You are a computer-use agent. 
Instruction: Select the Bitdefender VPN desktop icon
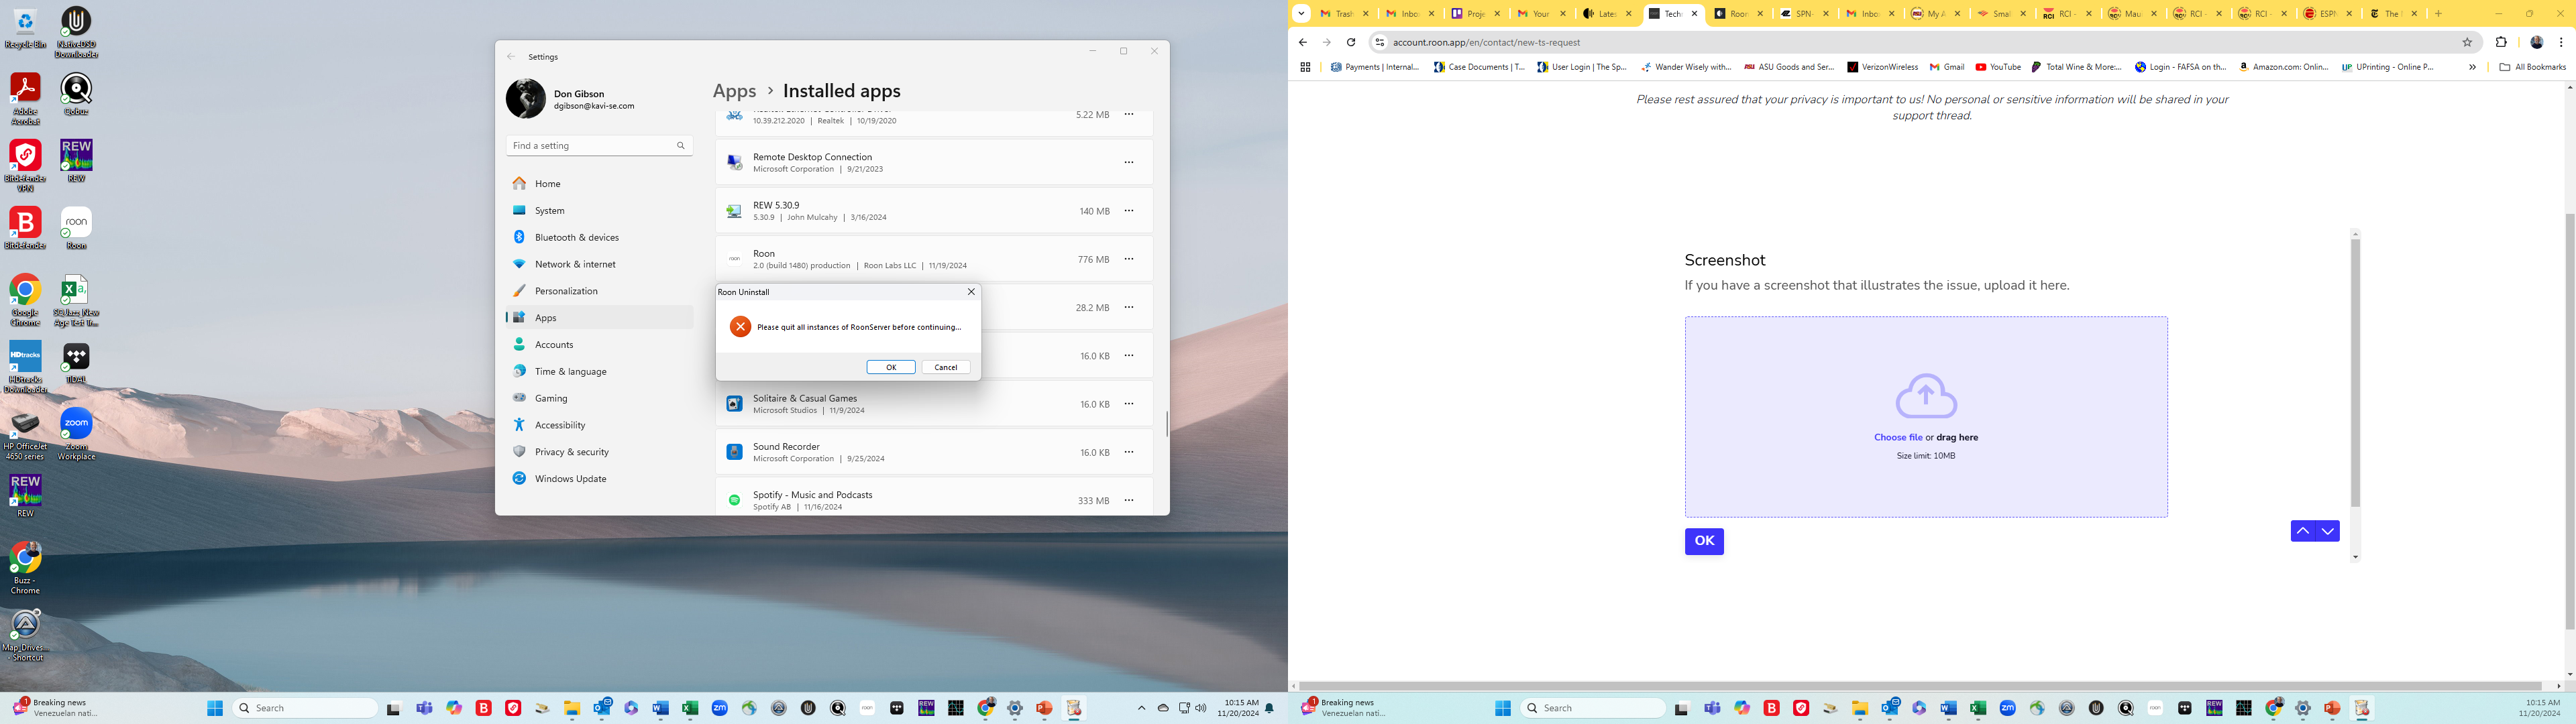tap(25, 166)
